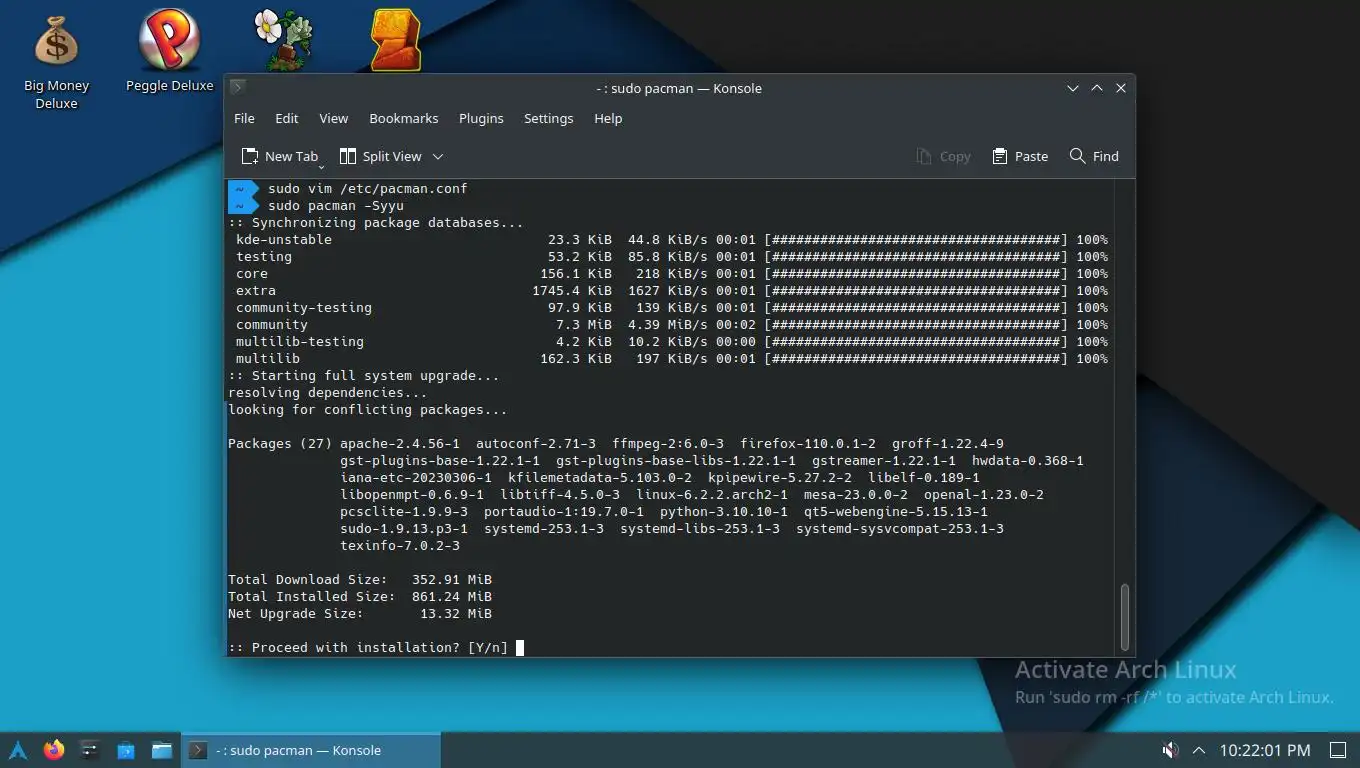
Task: Click the 'Total Installed Size' line
Action: coord(360,597)
